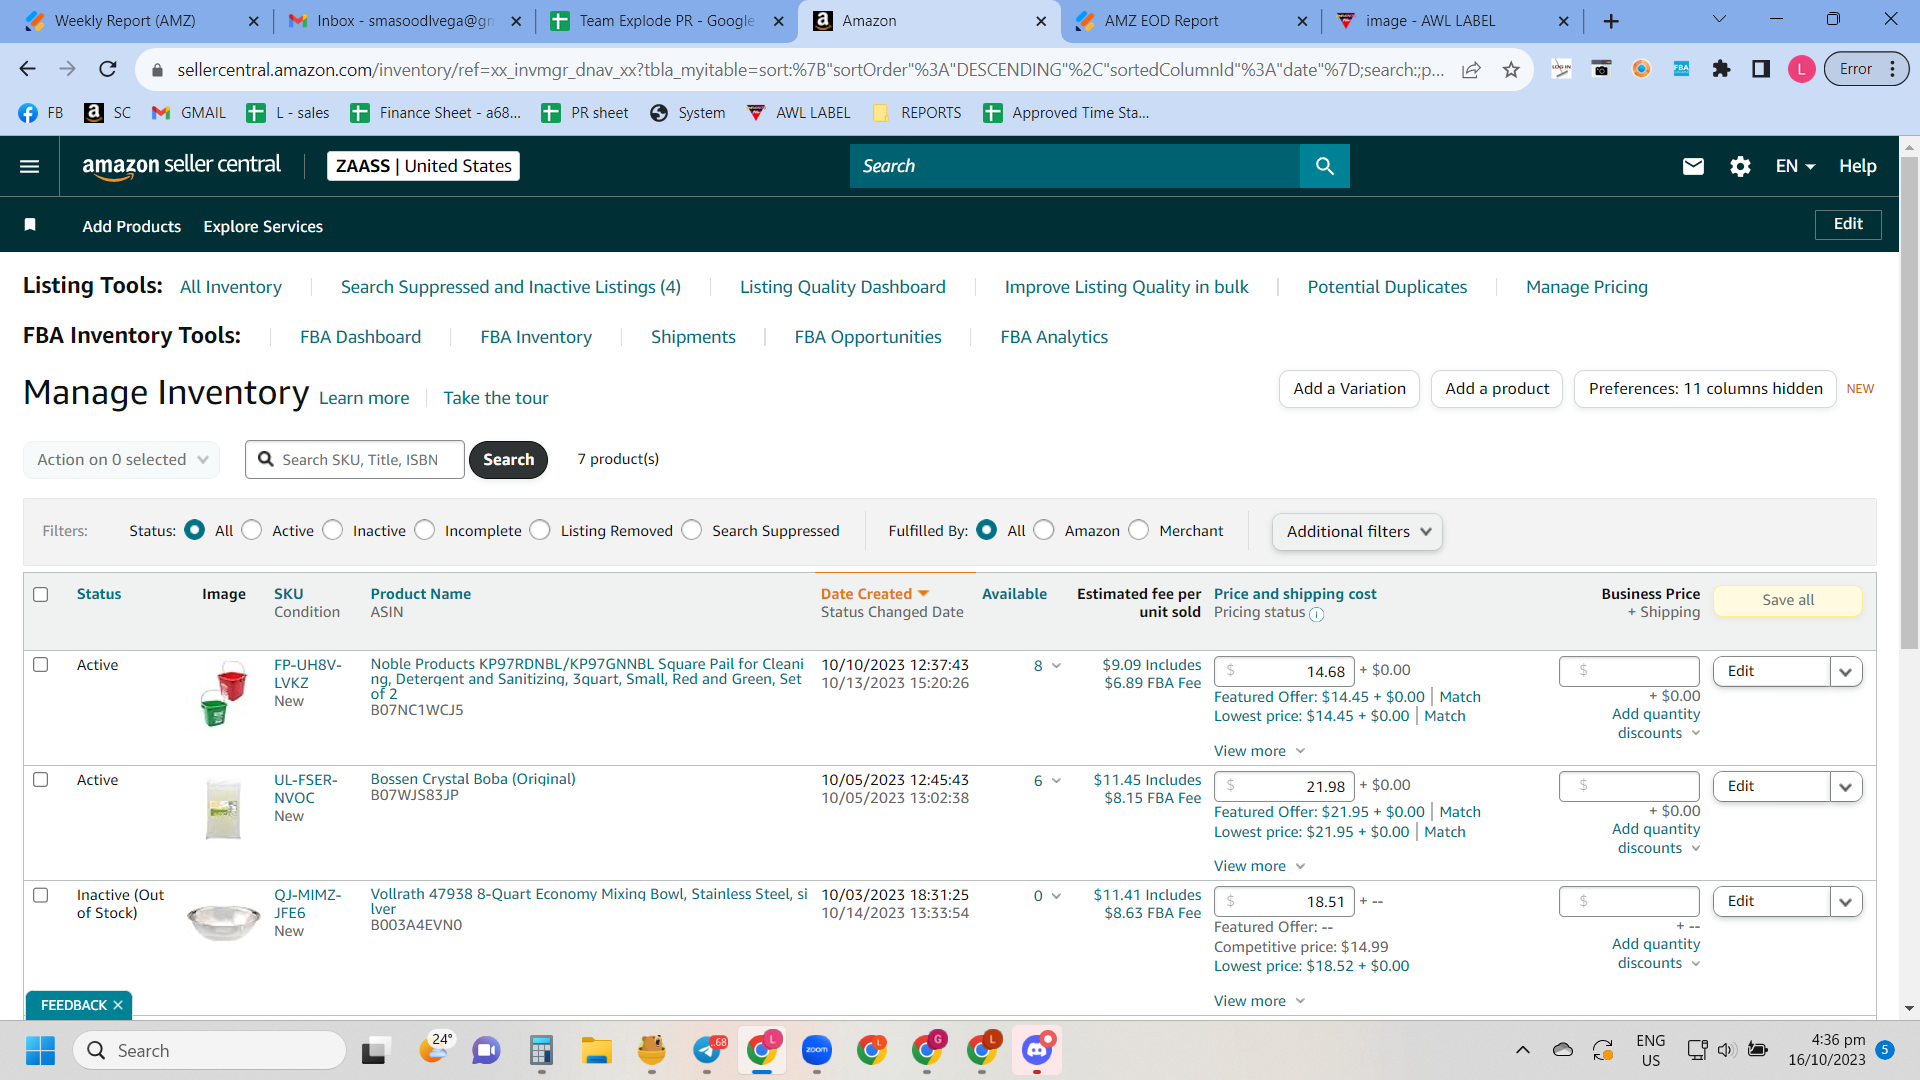This screenshot has height=1080, width=1920.
Task: Select the Listing Removed status radio button
Action: [540, 530]
